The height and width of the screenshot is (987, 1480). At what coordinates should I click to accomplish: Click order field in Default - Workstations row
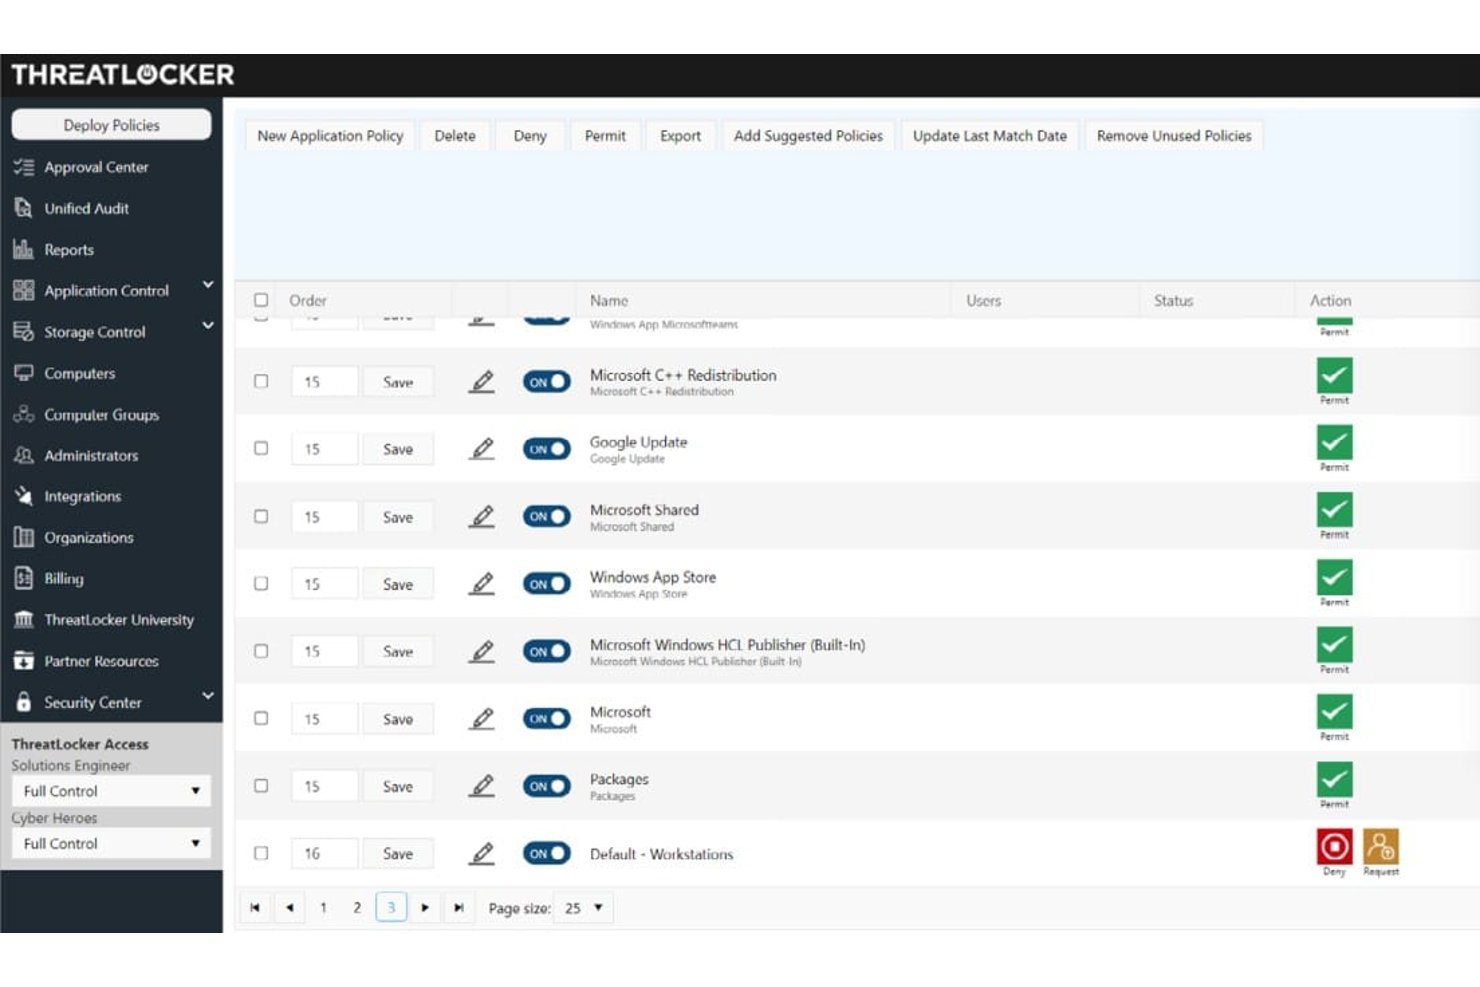tap(324, 853)
